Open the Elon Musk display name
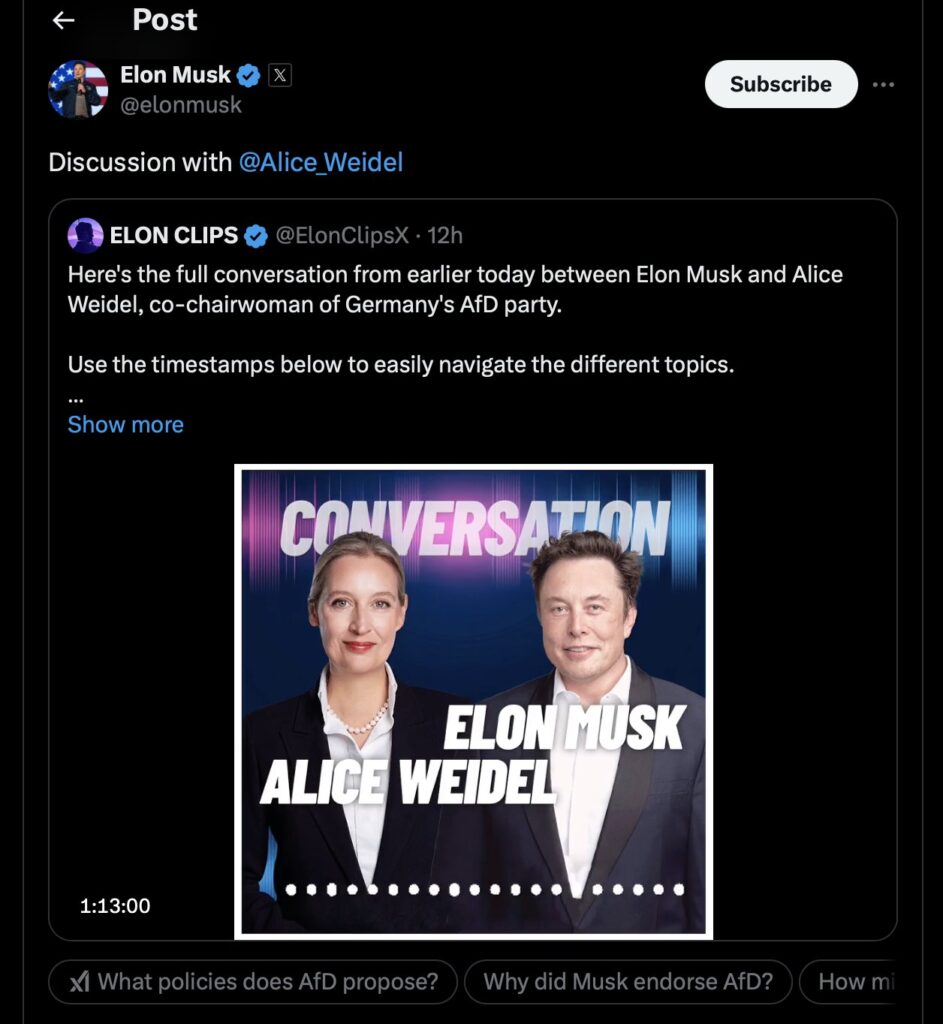 [175, 75]
